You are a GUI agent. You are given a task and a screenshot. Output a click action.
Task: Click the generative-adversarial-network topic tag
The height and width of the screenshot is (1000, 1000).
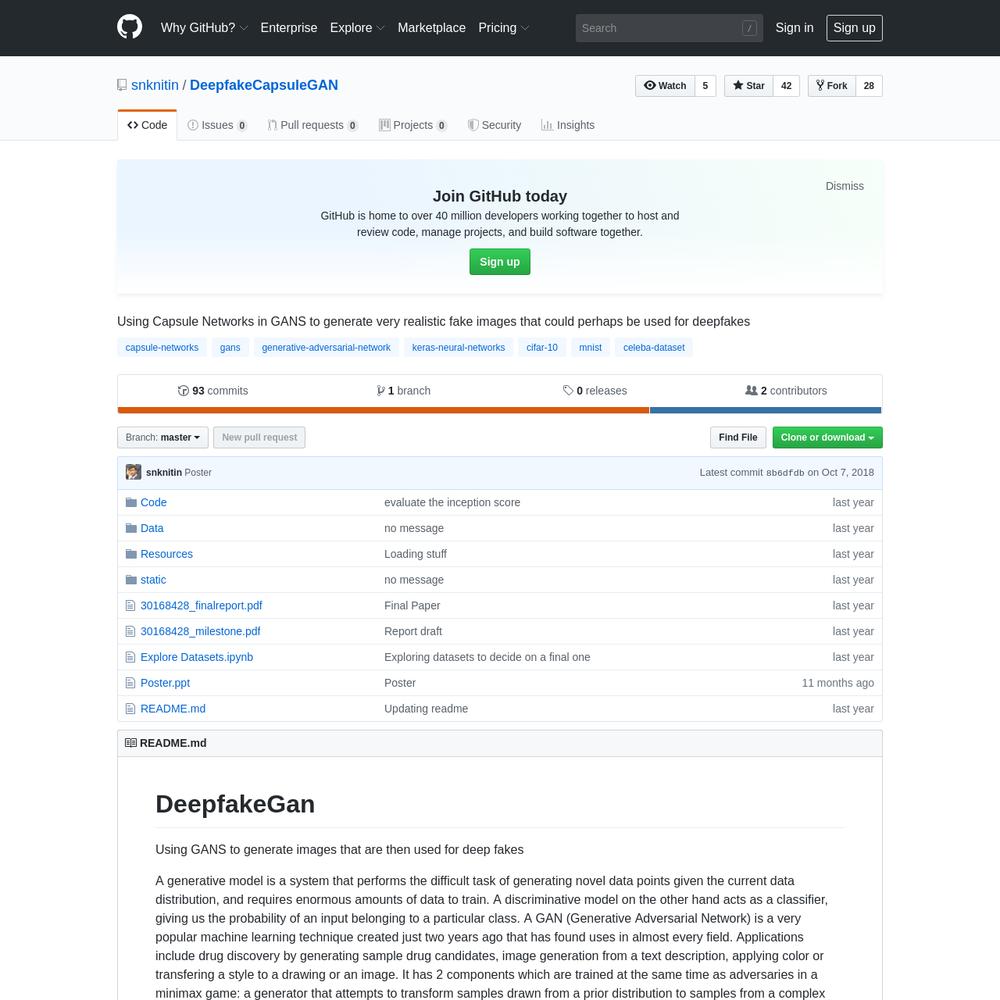point(326,348)
